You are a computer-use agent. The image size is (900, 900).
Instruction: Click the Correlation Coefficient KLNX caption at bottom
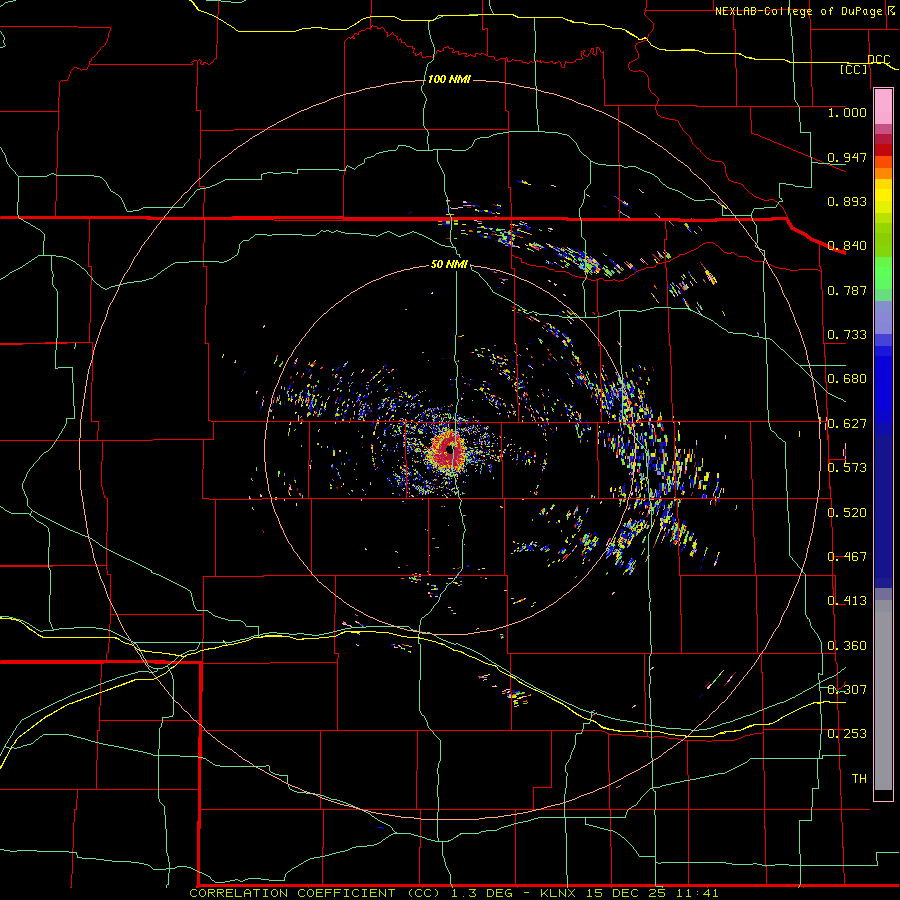pyautogui.click(x=453, y=893)
